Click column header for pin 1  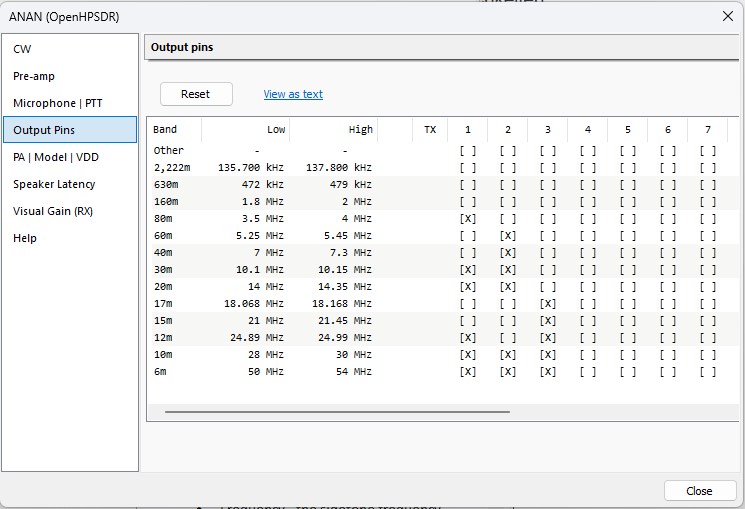click(x=468, y=130)
